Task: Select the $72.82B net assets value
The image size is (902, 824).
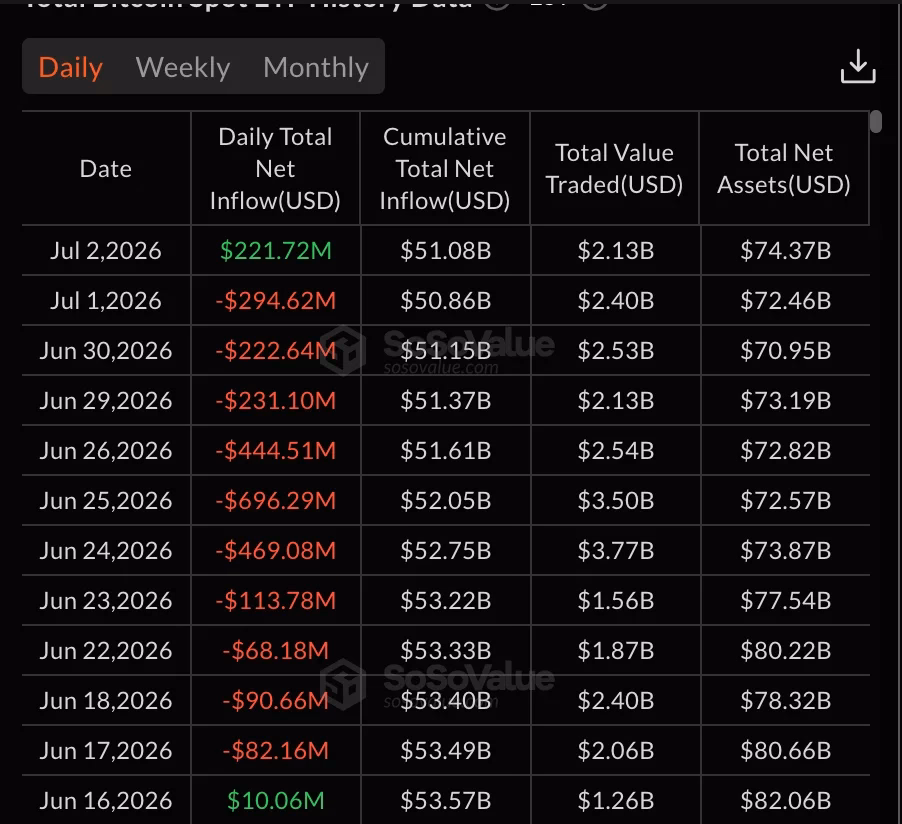Action: [786, 451]
